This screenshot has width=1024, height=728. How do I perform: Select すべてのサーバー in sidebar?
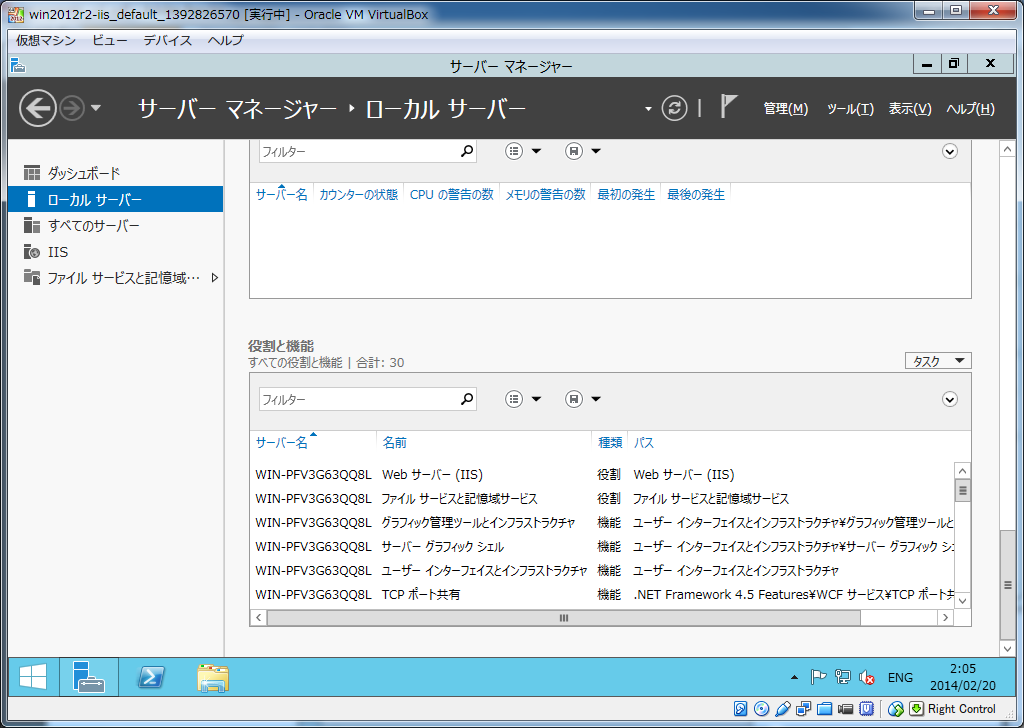[116, 225]
